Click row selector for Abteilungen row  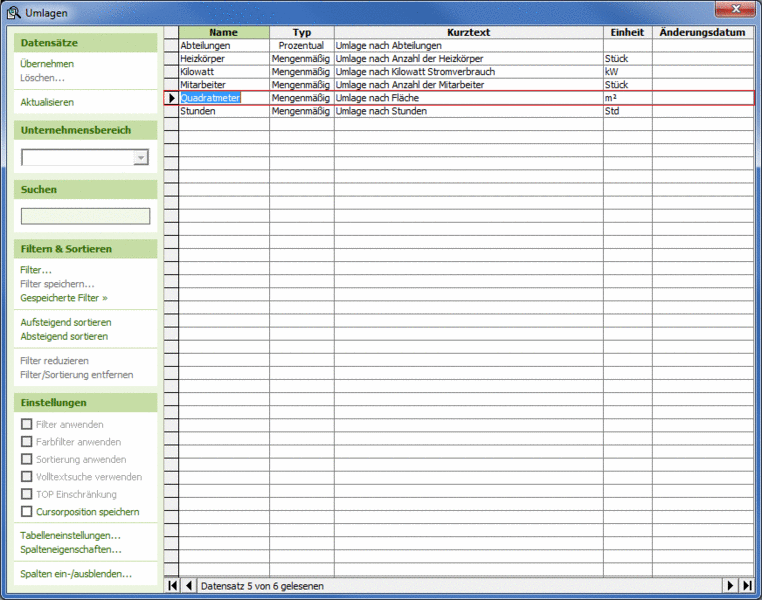pos(171,46)
